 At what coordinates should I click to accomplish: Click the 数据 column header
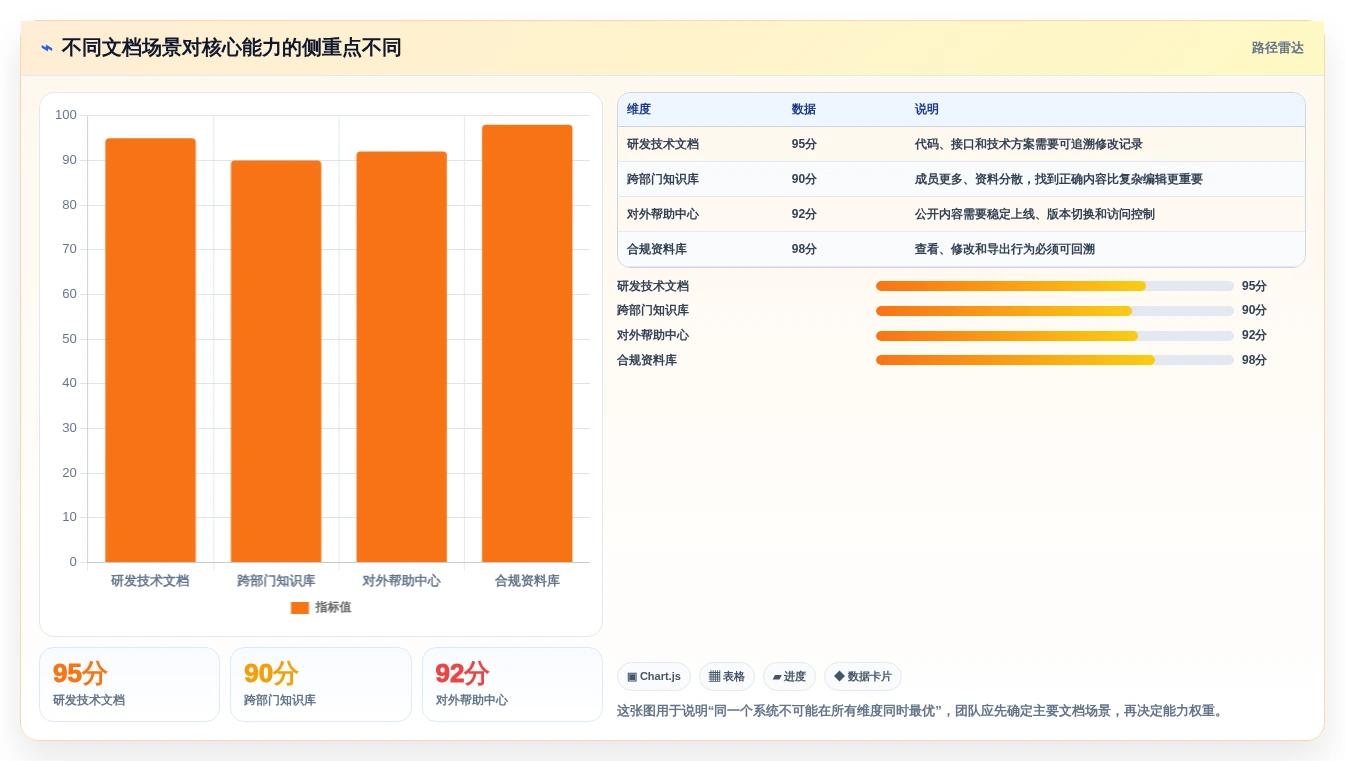point(803,110)
